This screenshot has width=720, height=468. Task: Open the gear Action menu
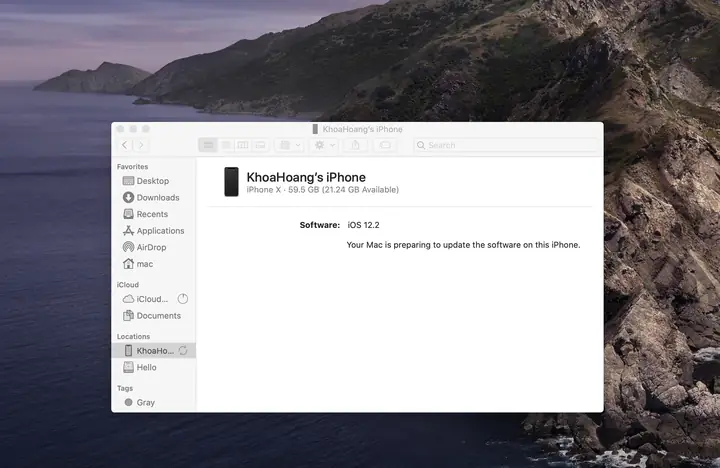324,145
